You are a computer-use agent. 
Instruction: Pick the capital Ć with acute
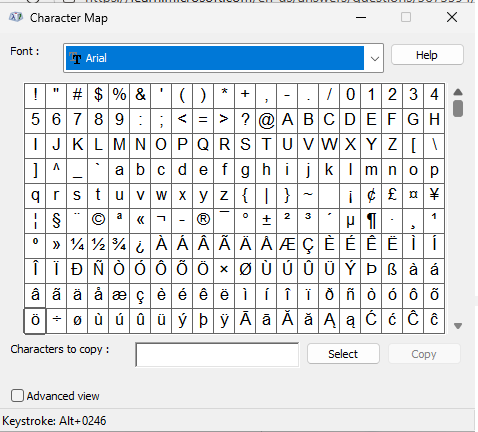pos(371,320)
